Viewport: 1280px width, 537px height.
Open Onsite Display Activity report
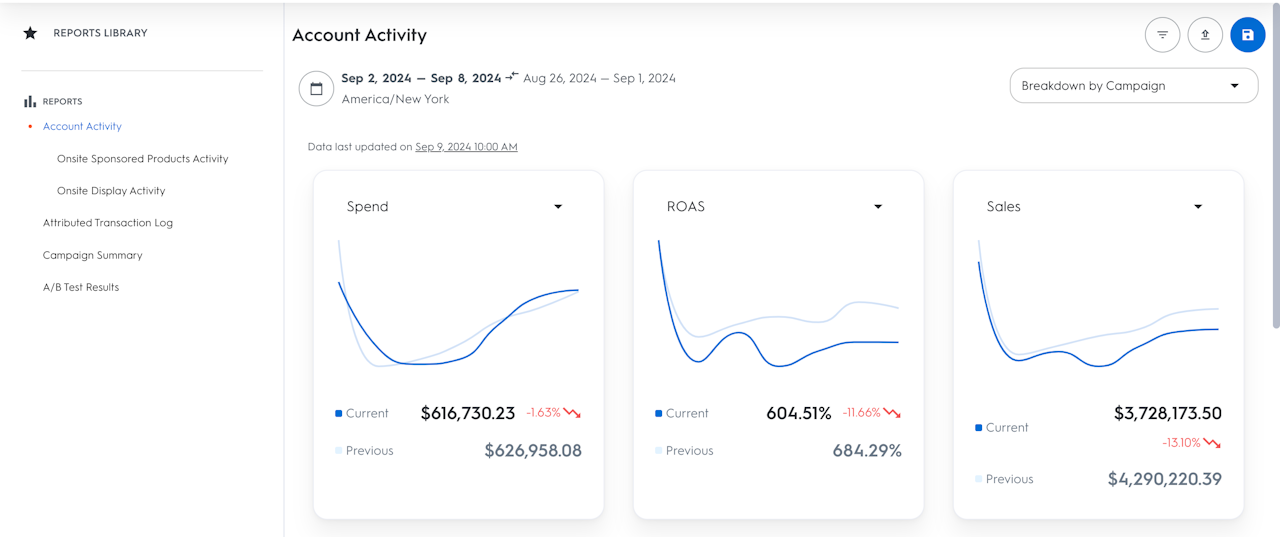pos(111,191)
